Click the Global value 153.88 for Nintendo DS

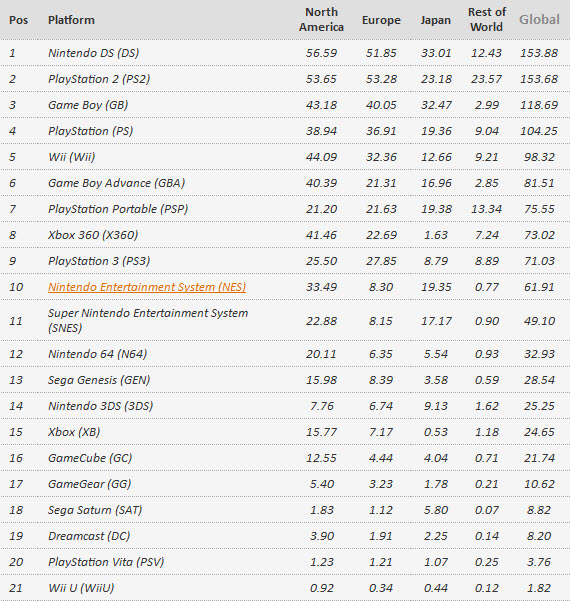pos(539,53)
